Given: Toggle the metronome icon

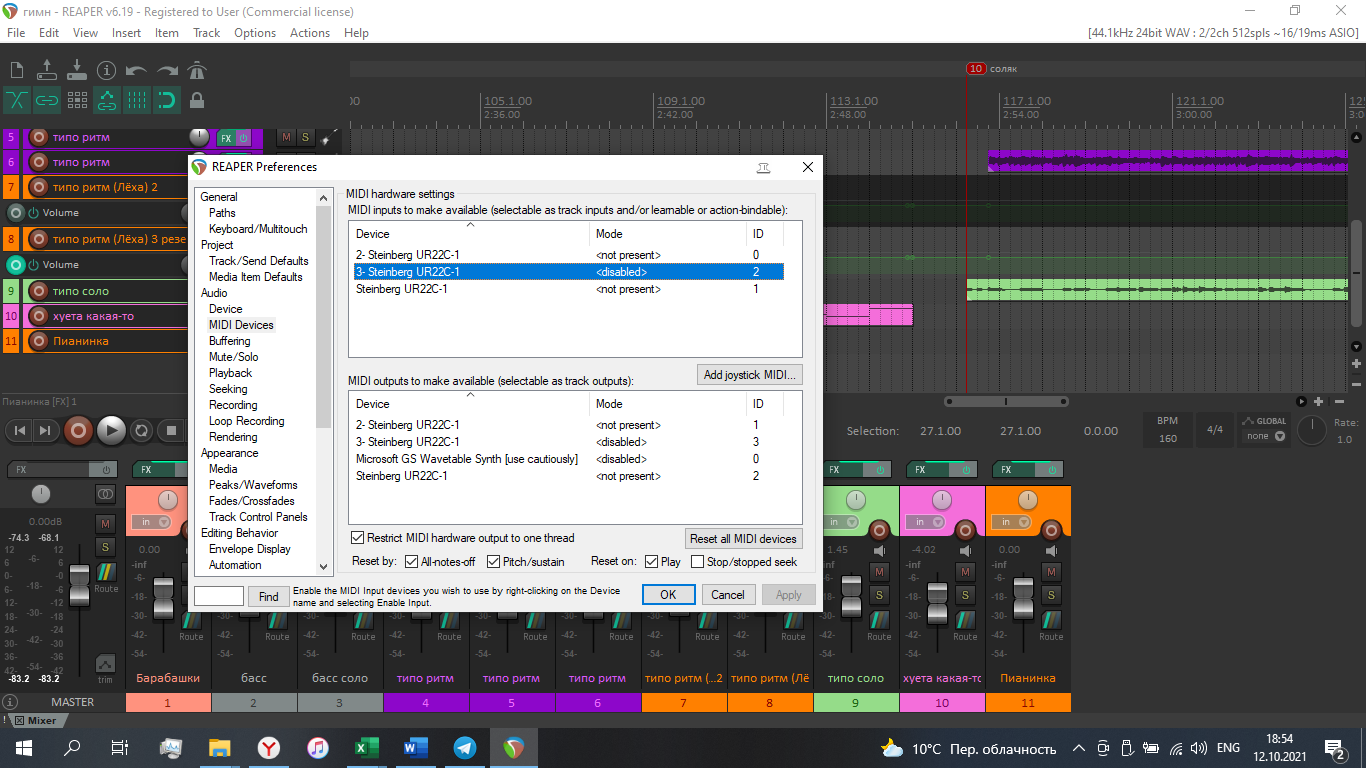Looking at the screenshot, I should pyautogui.click(x=197, y=70).
